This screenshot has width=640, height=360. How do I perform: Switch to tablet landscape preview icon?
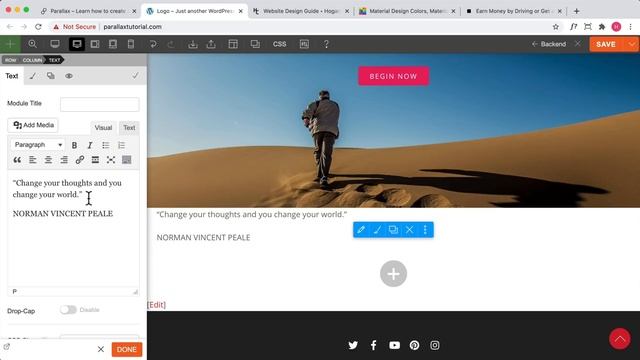coord(95,44)
